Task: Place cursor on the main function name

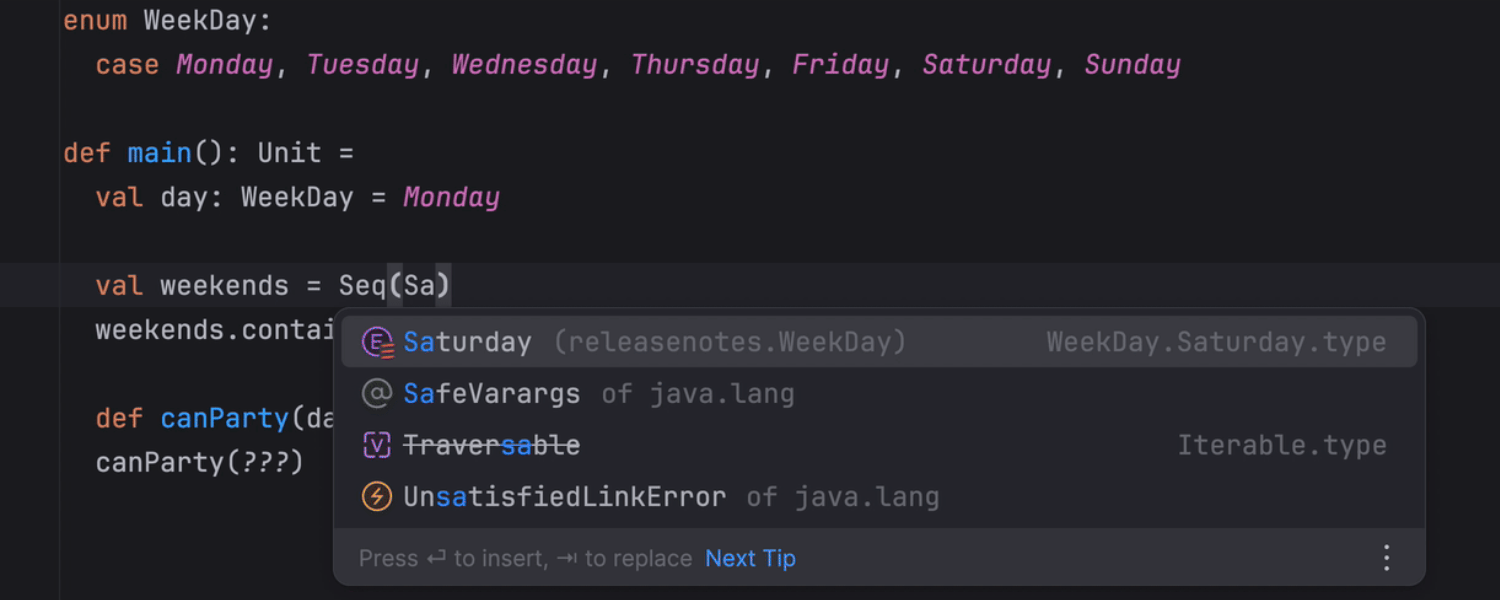Action: click(x=159, y=153)
